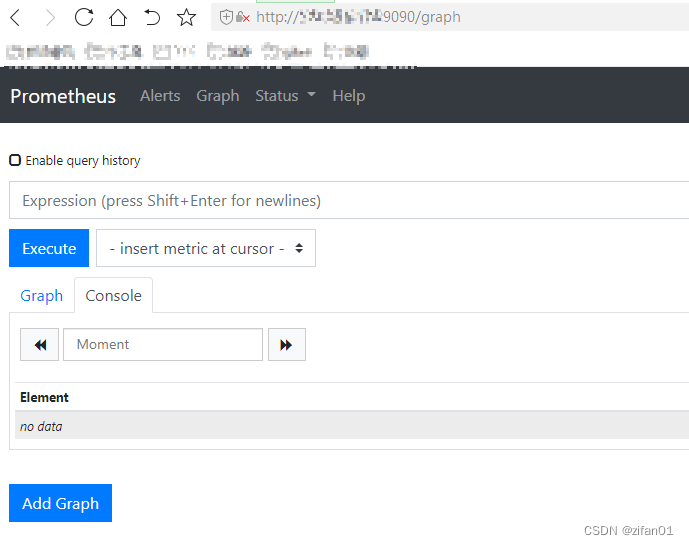Click the no data row
Screen dimensions: 689x545
click(352, 425)
